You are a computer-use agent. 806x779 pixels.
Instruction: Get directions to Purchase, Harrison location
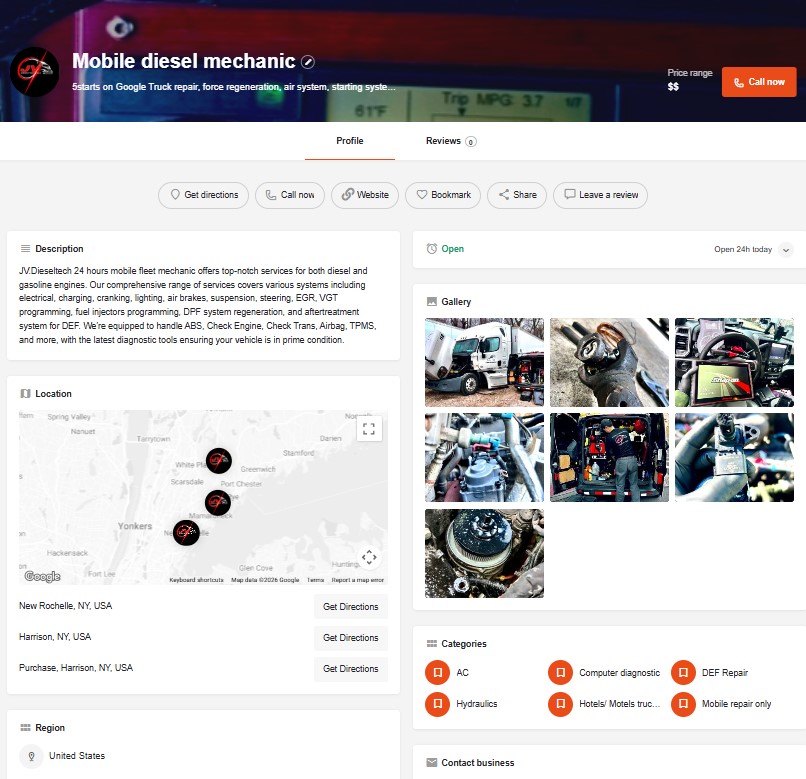click(350, 669)
